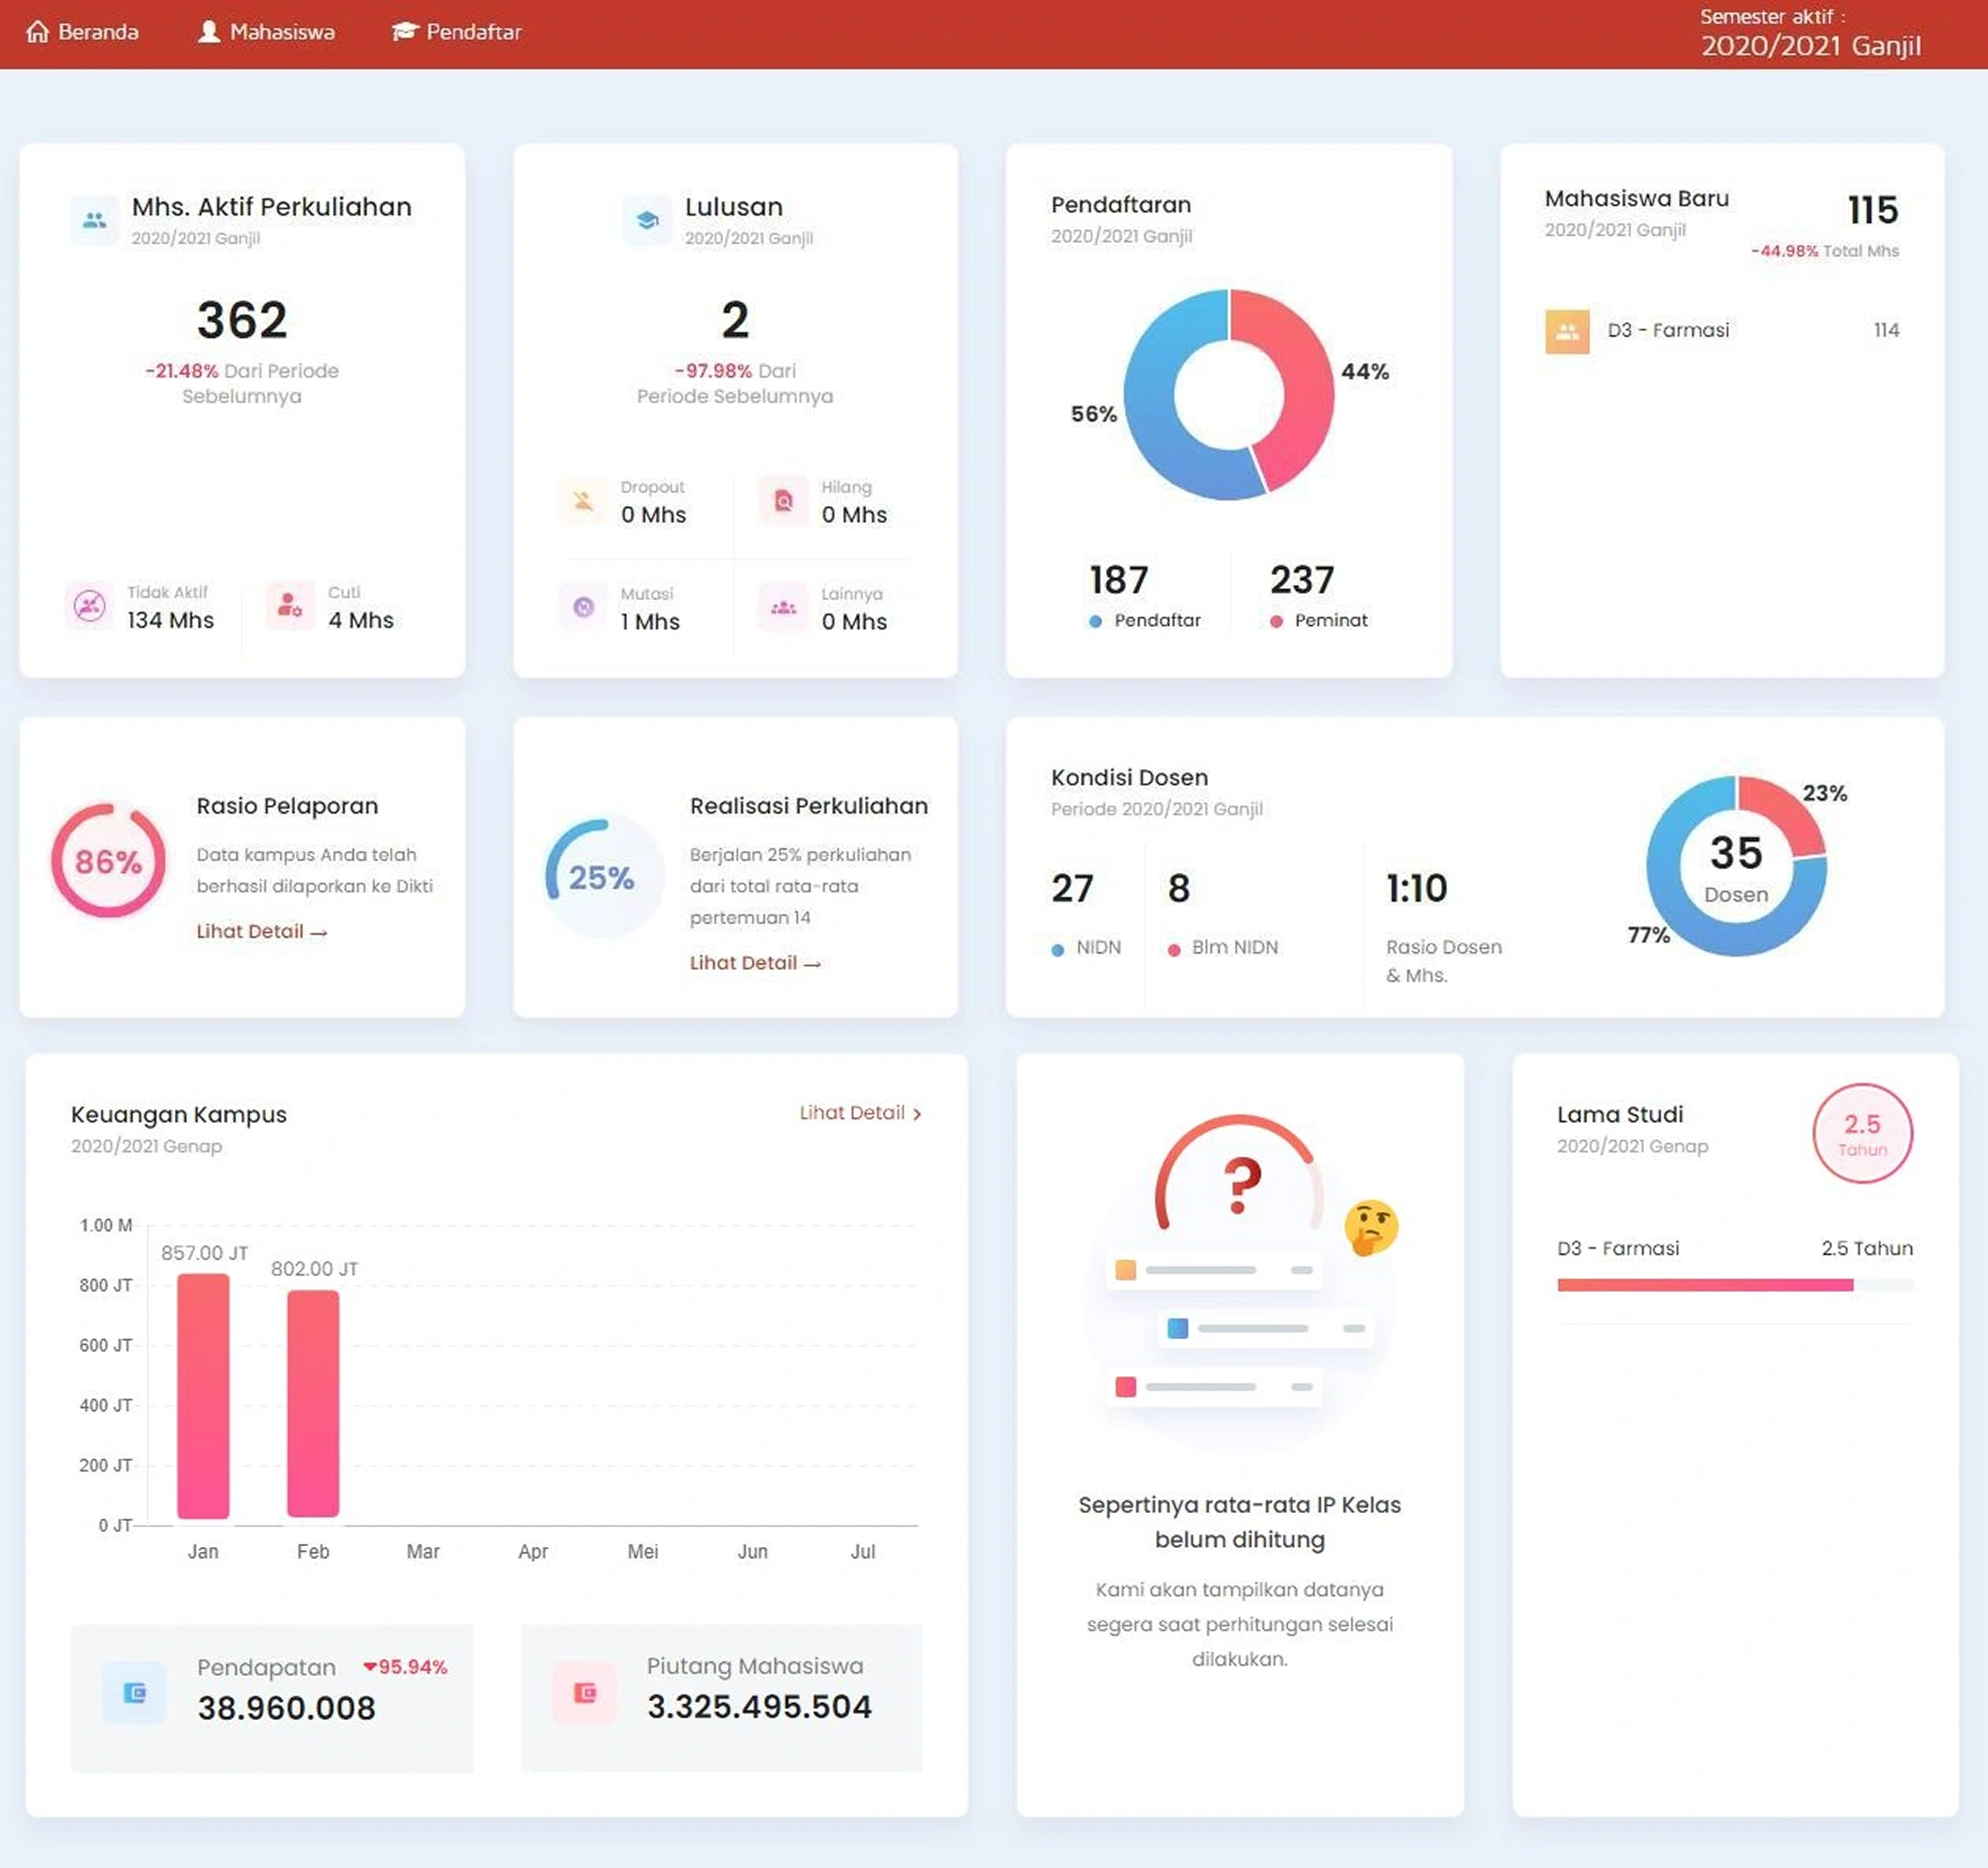Click the Lainnya group icon

pyautogui.click(x=784, y=607)
